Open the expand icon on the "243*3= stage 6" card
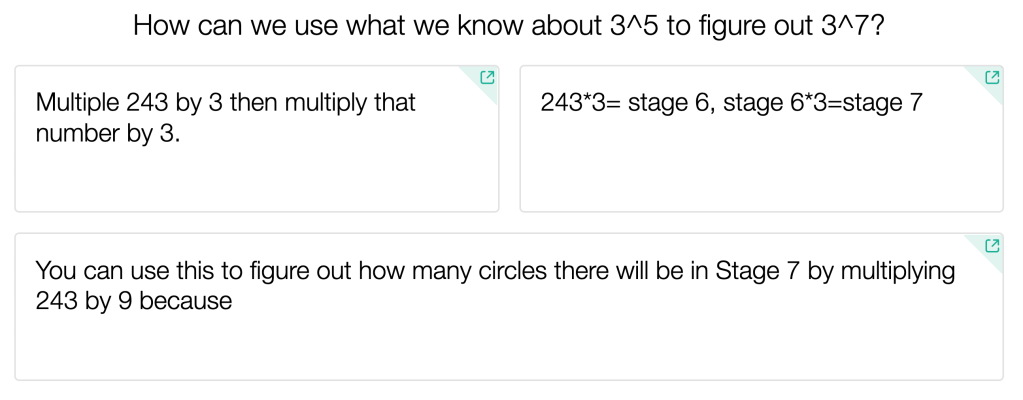Image resolution: width=1023 pixels, height=400 pixels. pos(992,77)
